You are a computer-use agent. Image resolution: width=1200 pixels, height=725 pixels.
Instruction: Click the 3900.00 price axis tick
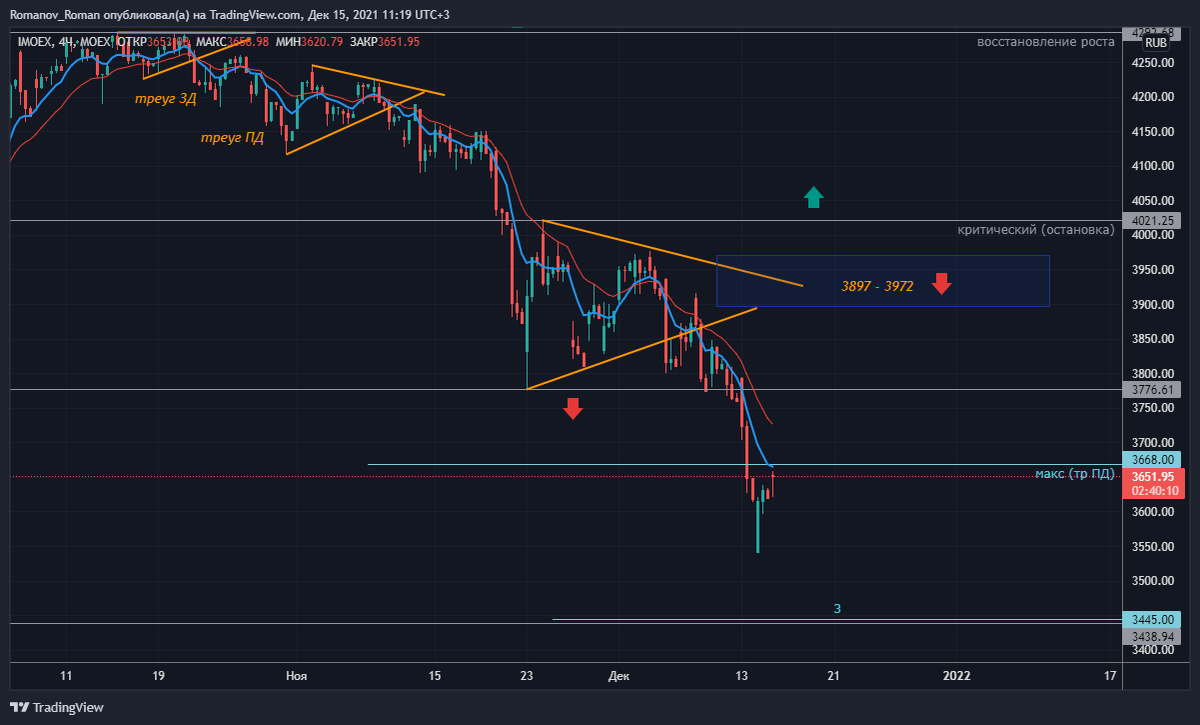click(1152, 305)
